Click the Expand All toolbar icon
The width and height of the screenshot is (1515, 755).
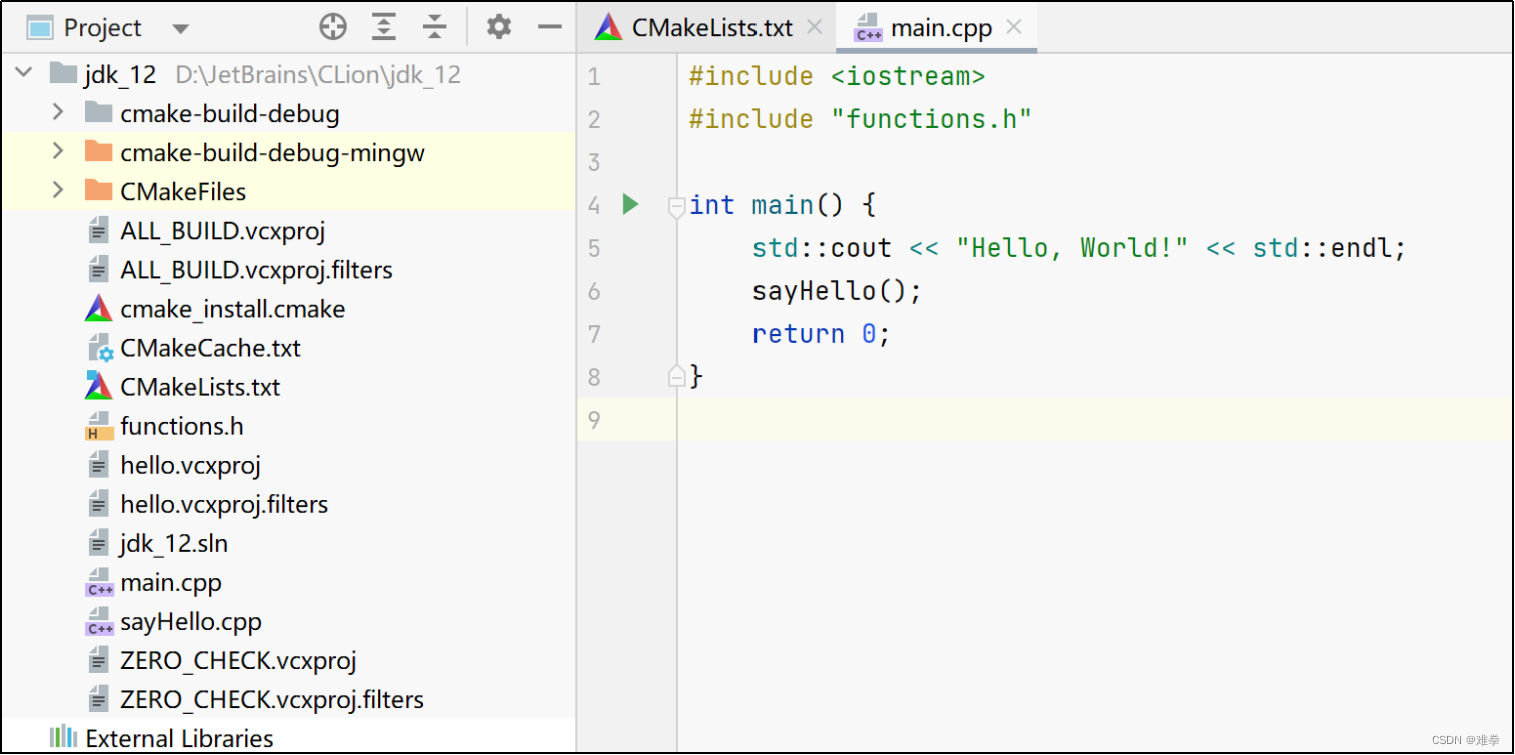(x=384, y=27)
